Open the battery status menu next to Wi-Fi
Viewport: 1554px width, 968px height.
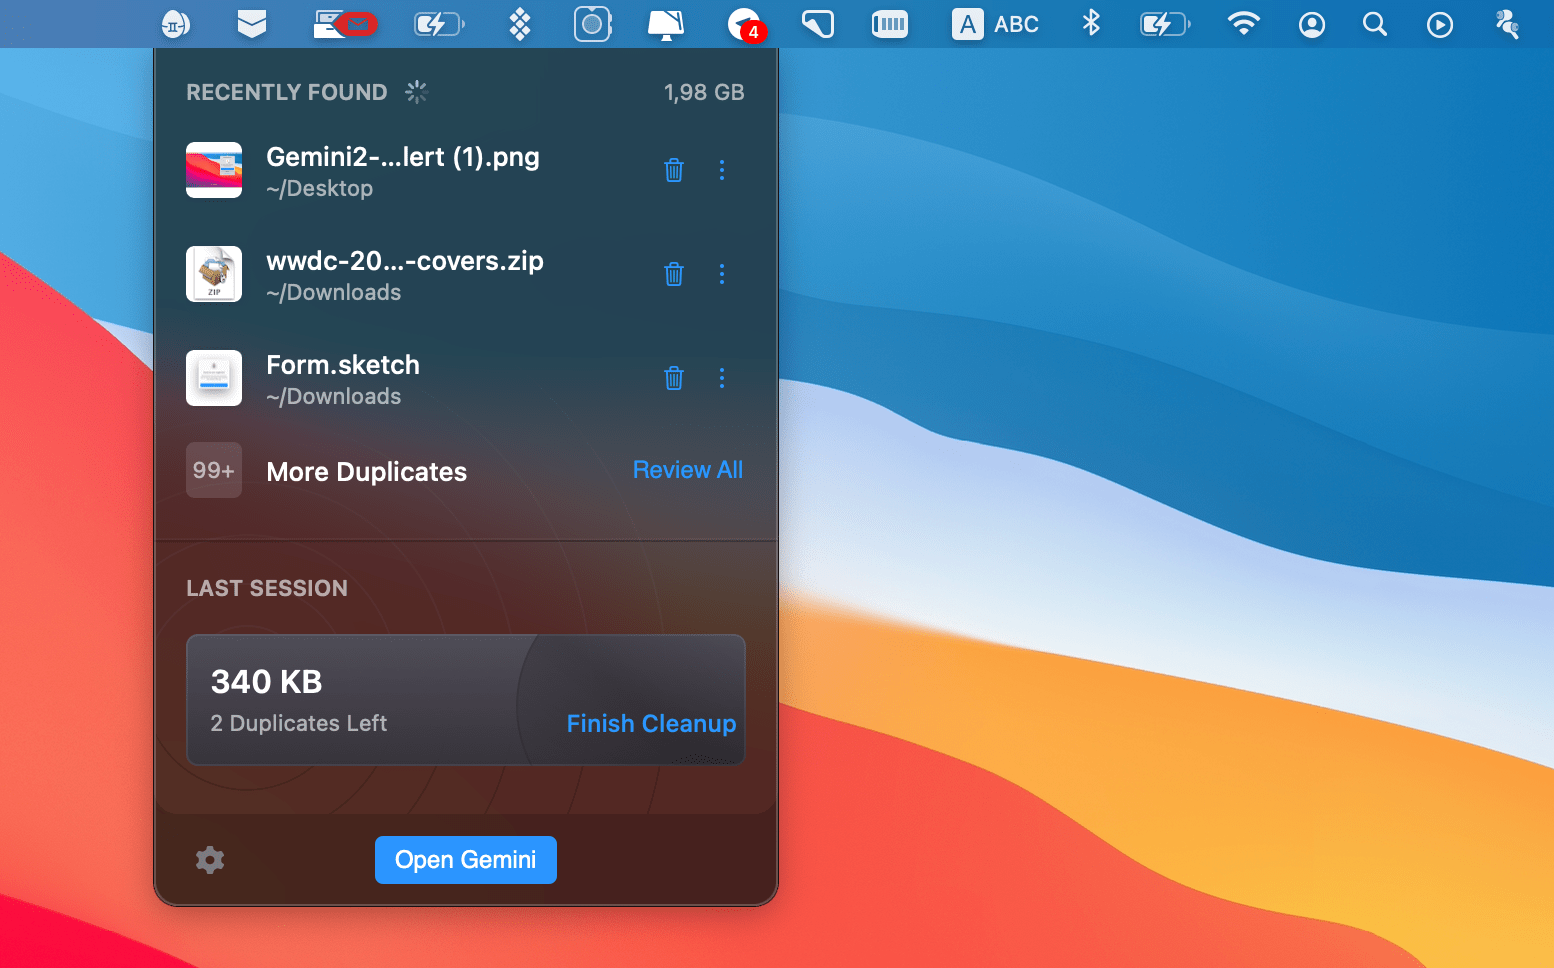point(1165,24)
